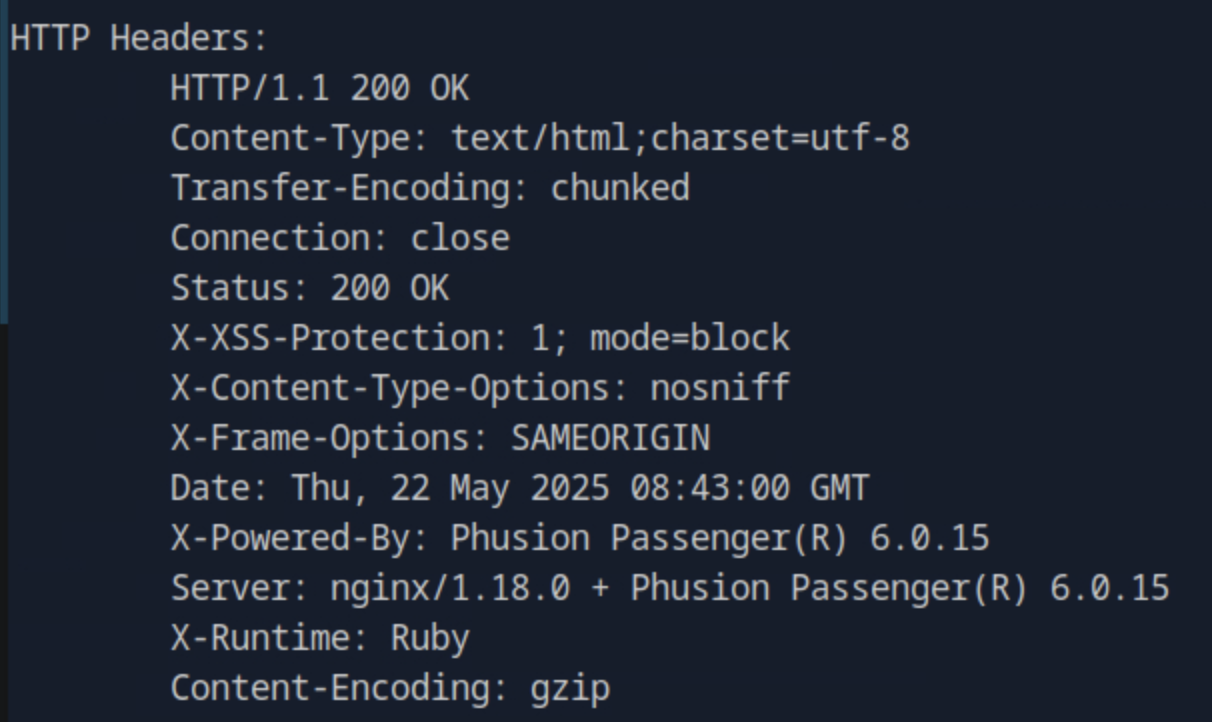Click the word "chunked"
The image size is (1212, 722).
[x=620, y=187]
